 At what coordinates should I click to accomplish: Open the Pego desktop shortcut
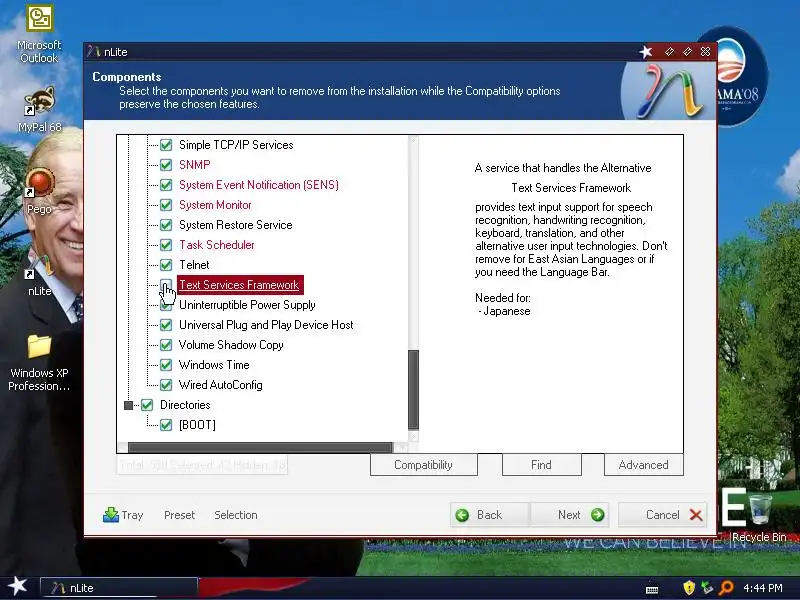(x=39, y=191)
